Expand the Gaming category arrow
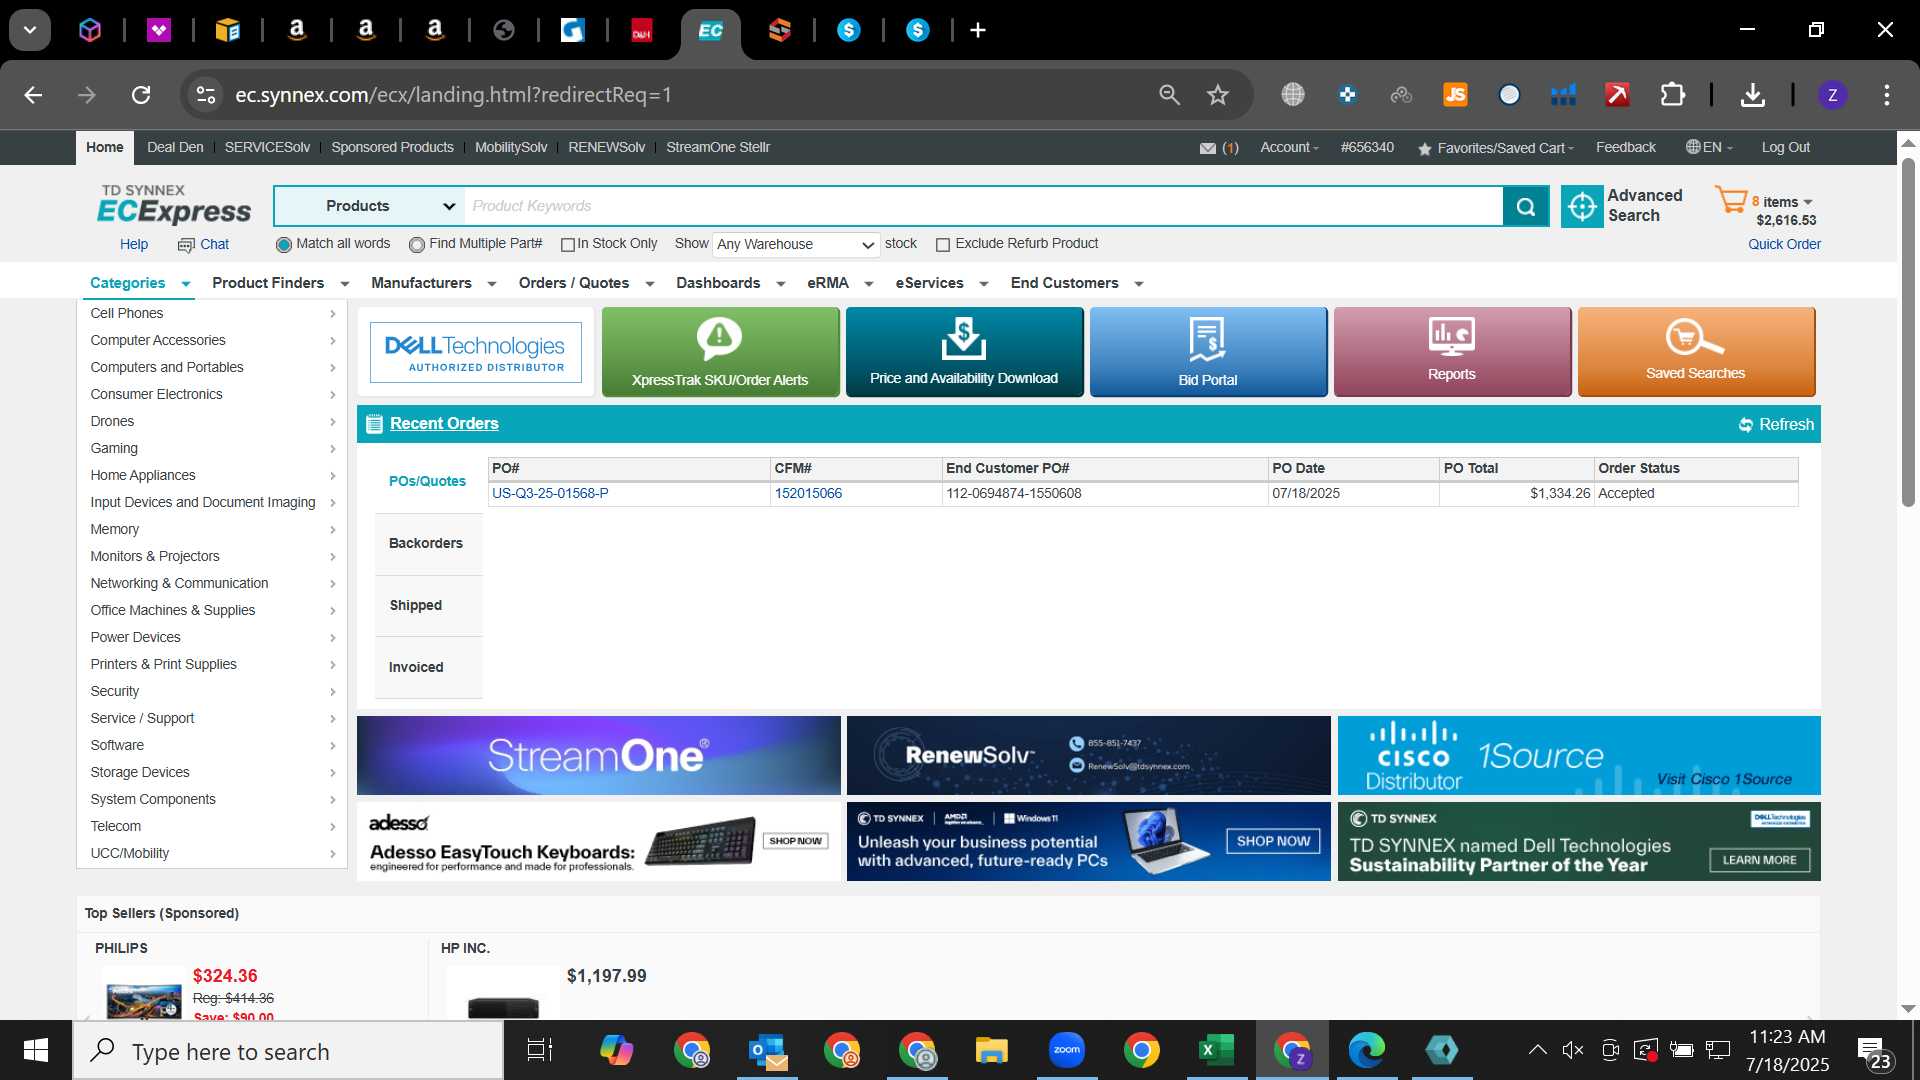This screenshot has width=1920, height=1080. (333, 449)
